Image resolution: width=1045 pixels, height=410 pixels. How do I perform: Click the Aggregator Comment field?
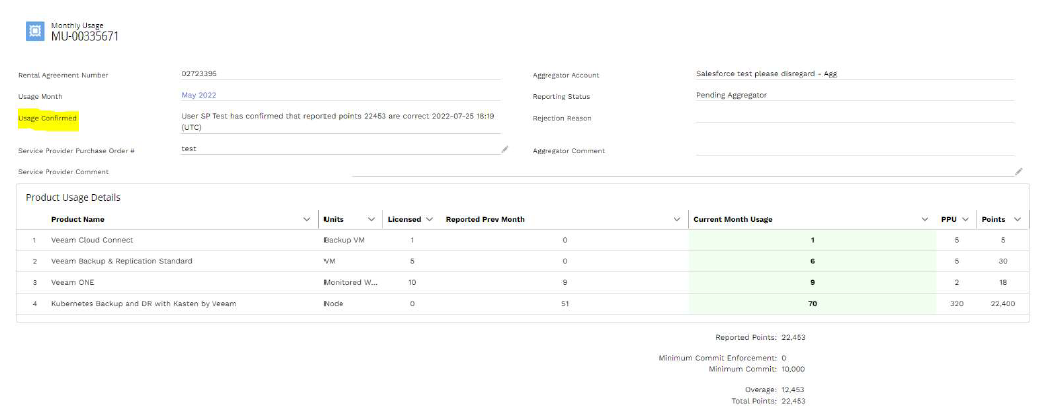[855, 151]
